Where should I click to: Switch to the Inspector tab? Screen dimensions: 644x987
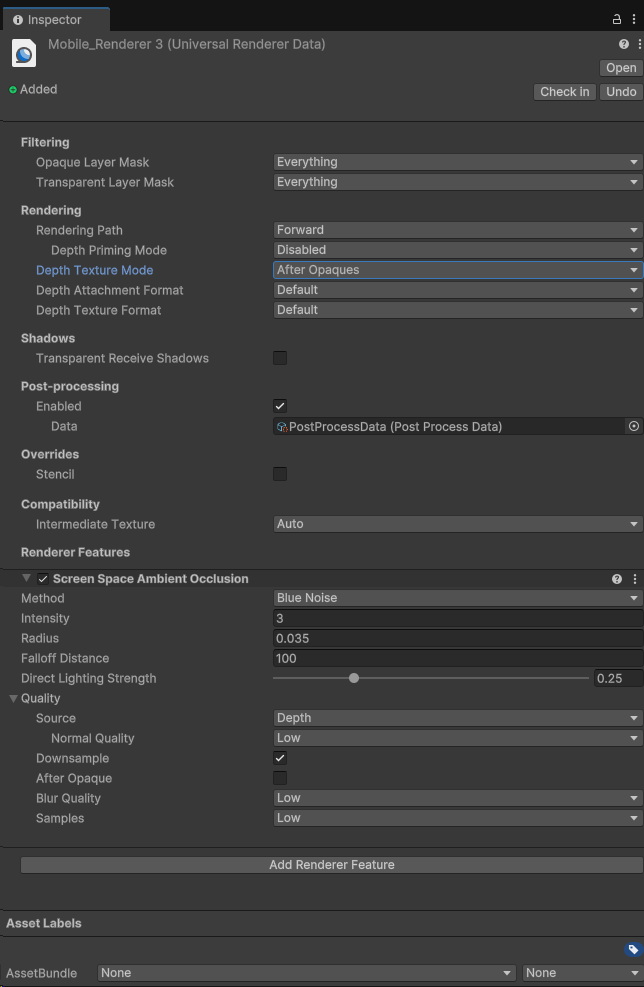click(x=56, y=18)
